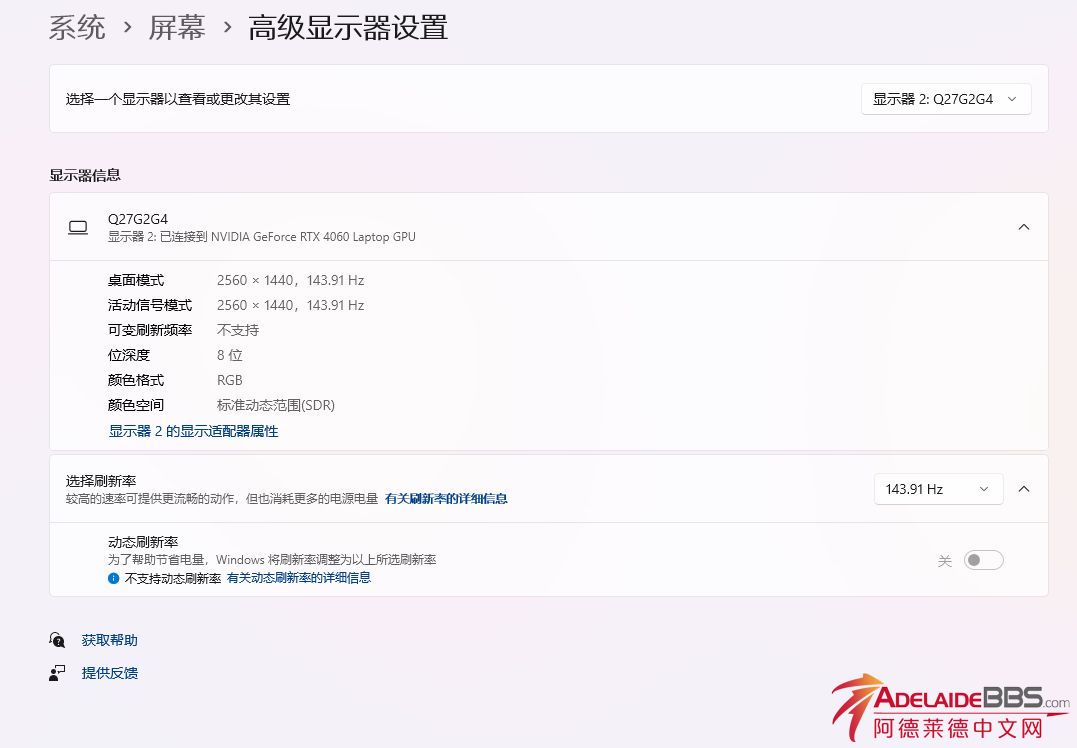Click the 提供反馈 person icon
The width and height of the screenshot is (1077, 748).
pos(57,673)
